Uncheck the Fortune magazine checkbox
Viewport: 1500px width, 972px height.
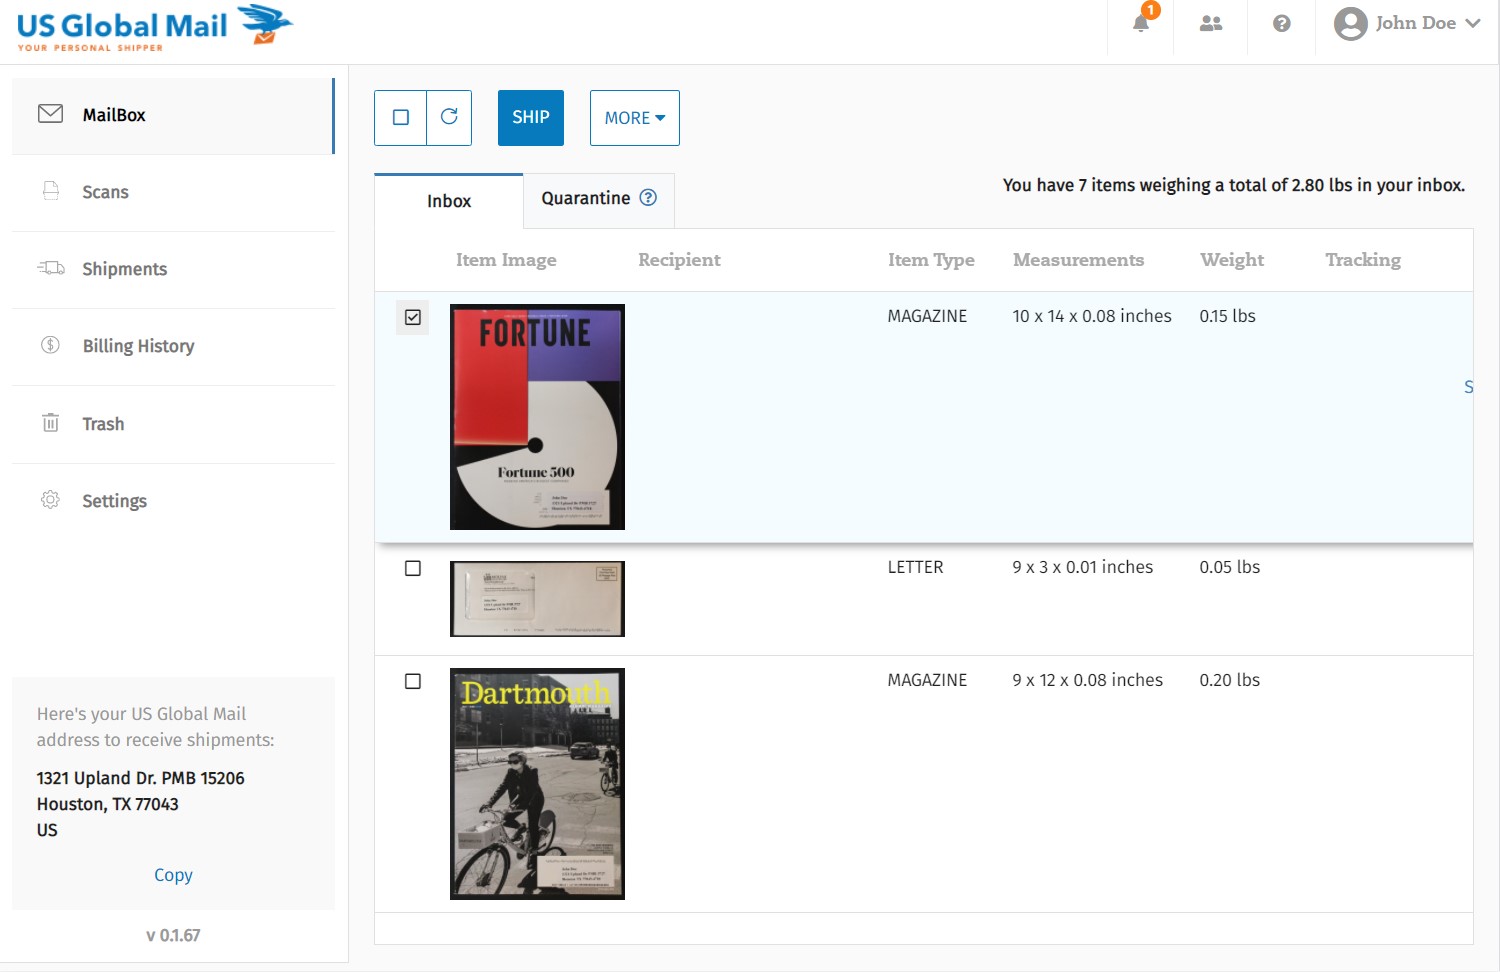tap(413, 317)
